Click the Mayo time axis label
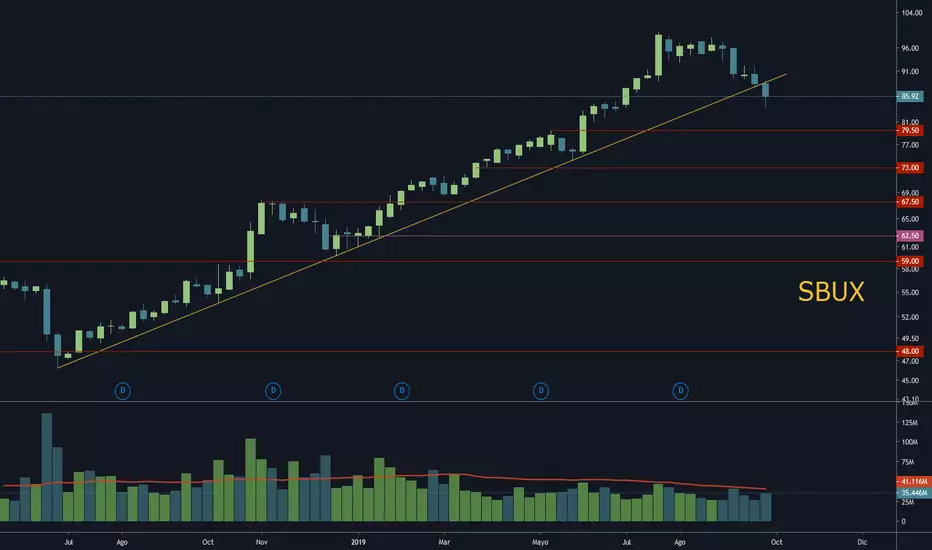The height and width of the screenshot is (550, 932). tap(540, 542)
